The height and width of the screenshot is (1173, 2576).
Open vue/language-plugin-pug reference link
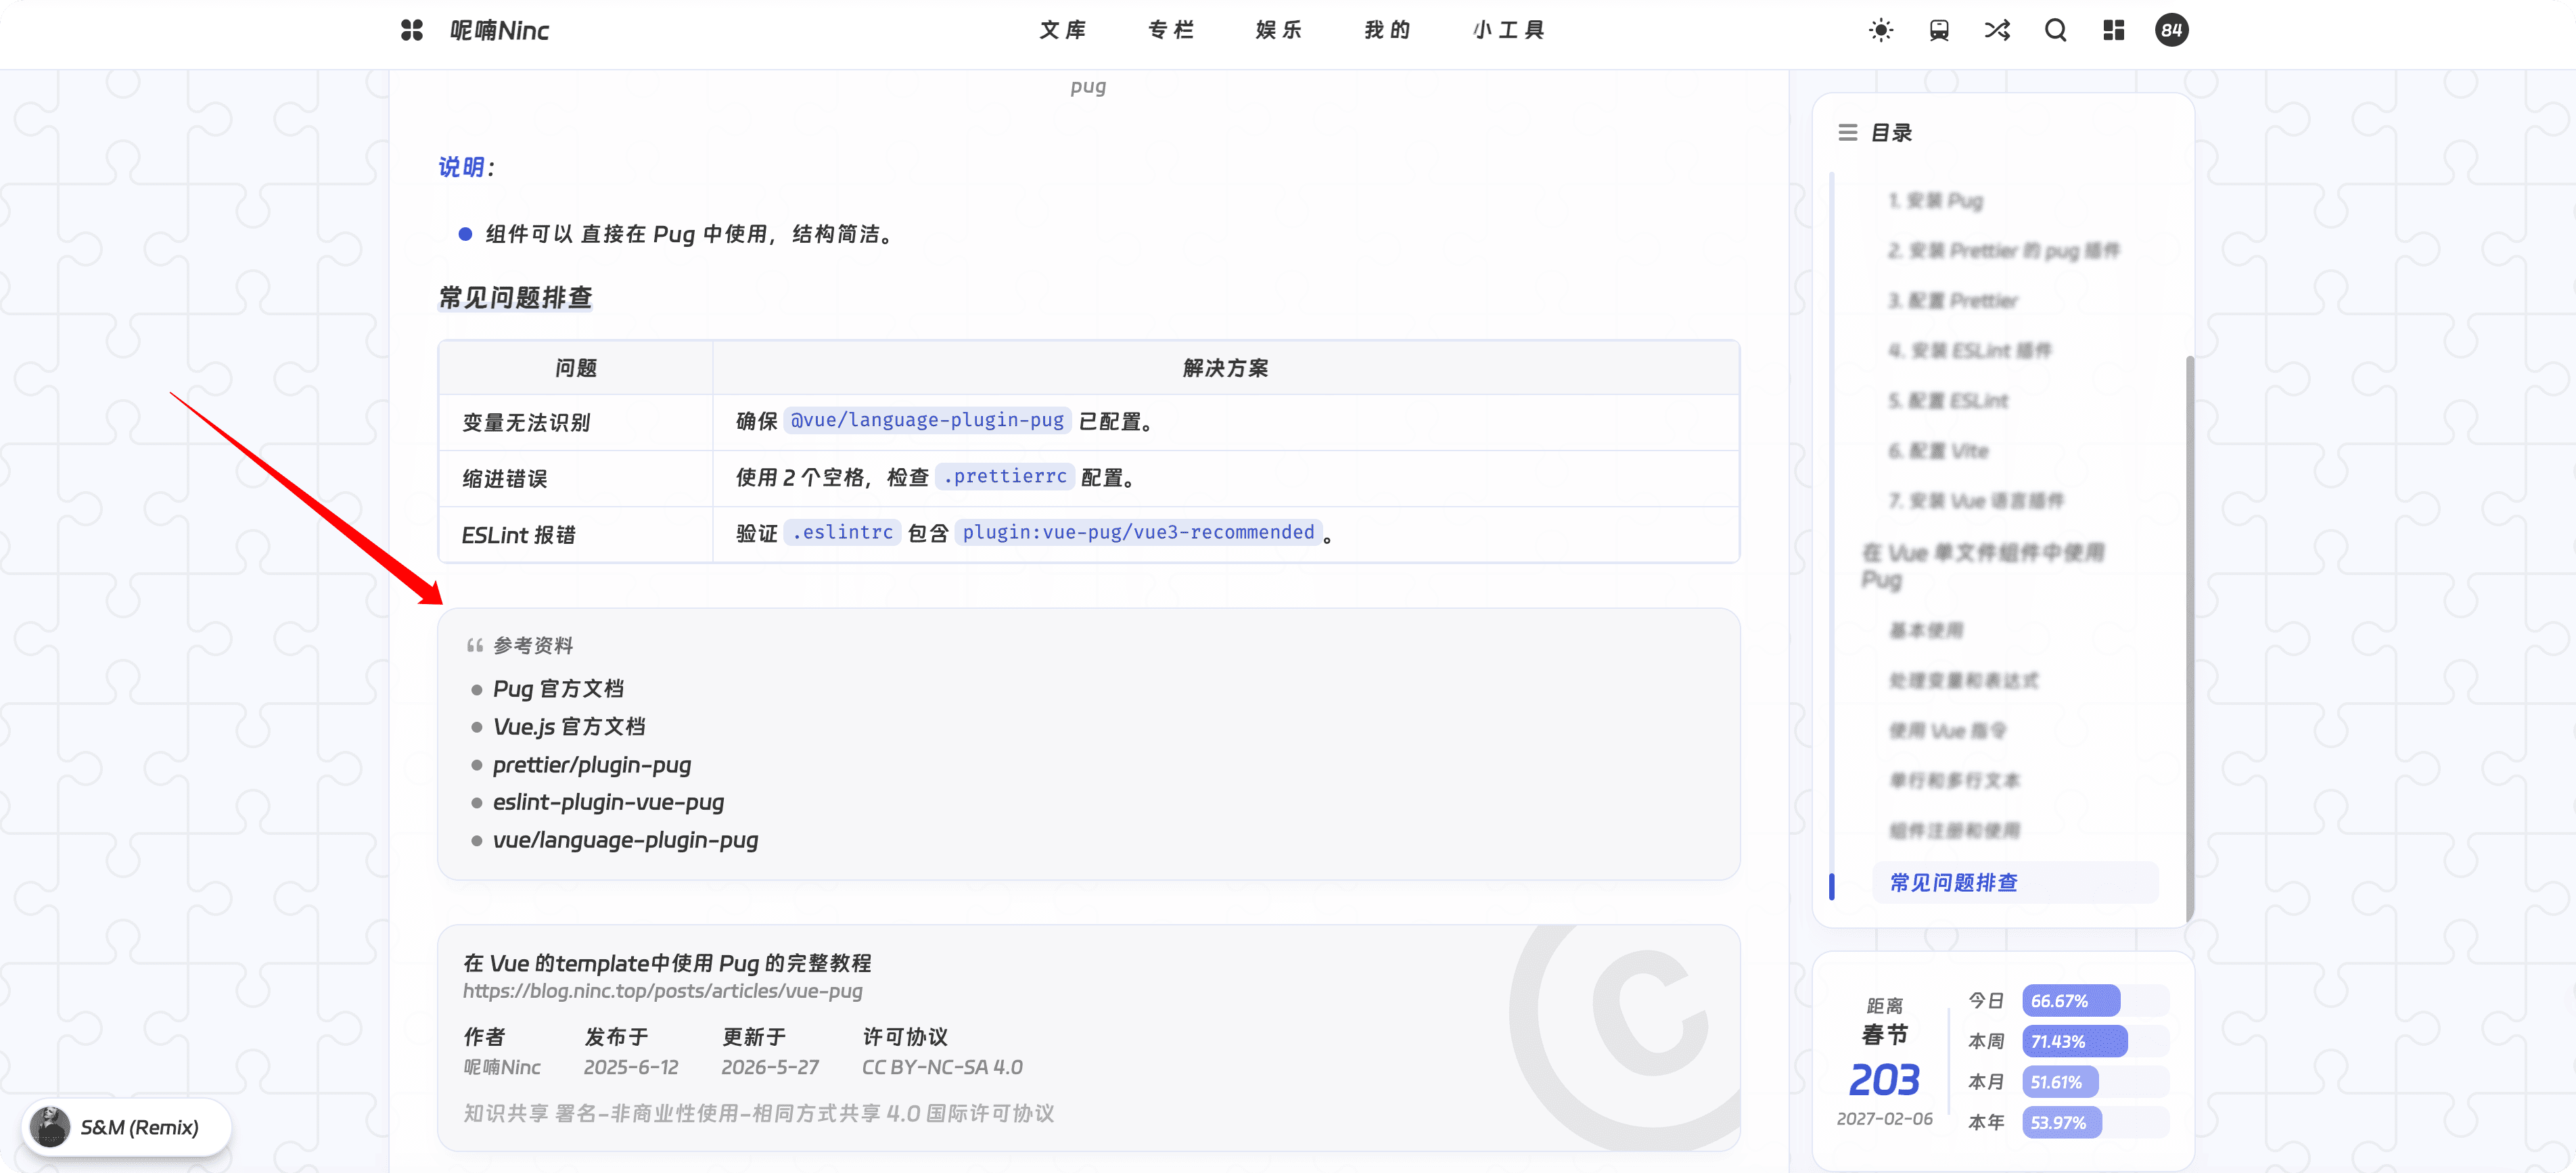click(x=625, y=840)
